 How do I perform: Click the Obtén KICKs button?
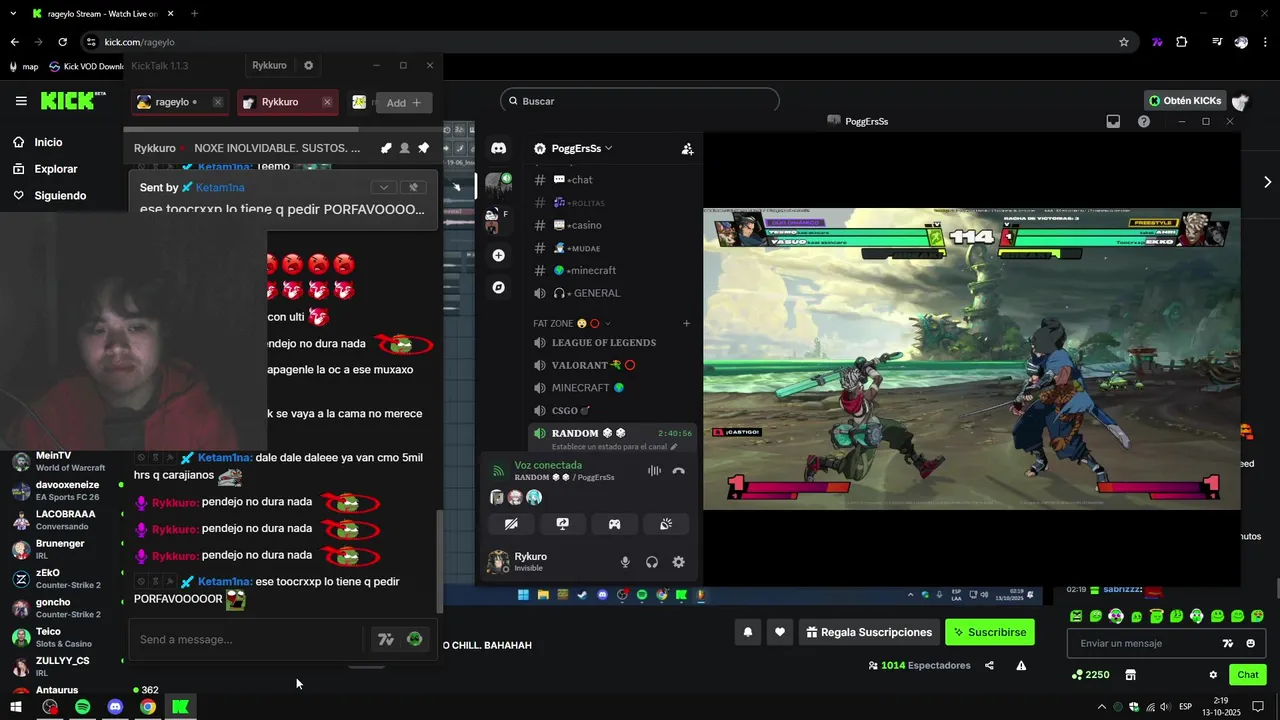[x=1187, y=101]
